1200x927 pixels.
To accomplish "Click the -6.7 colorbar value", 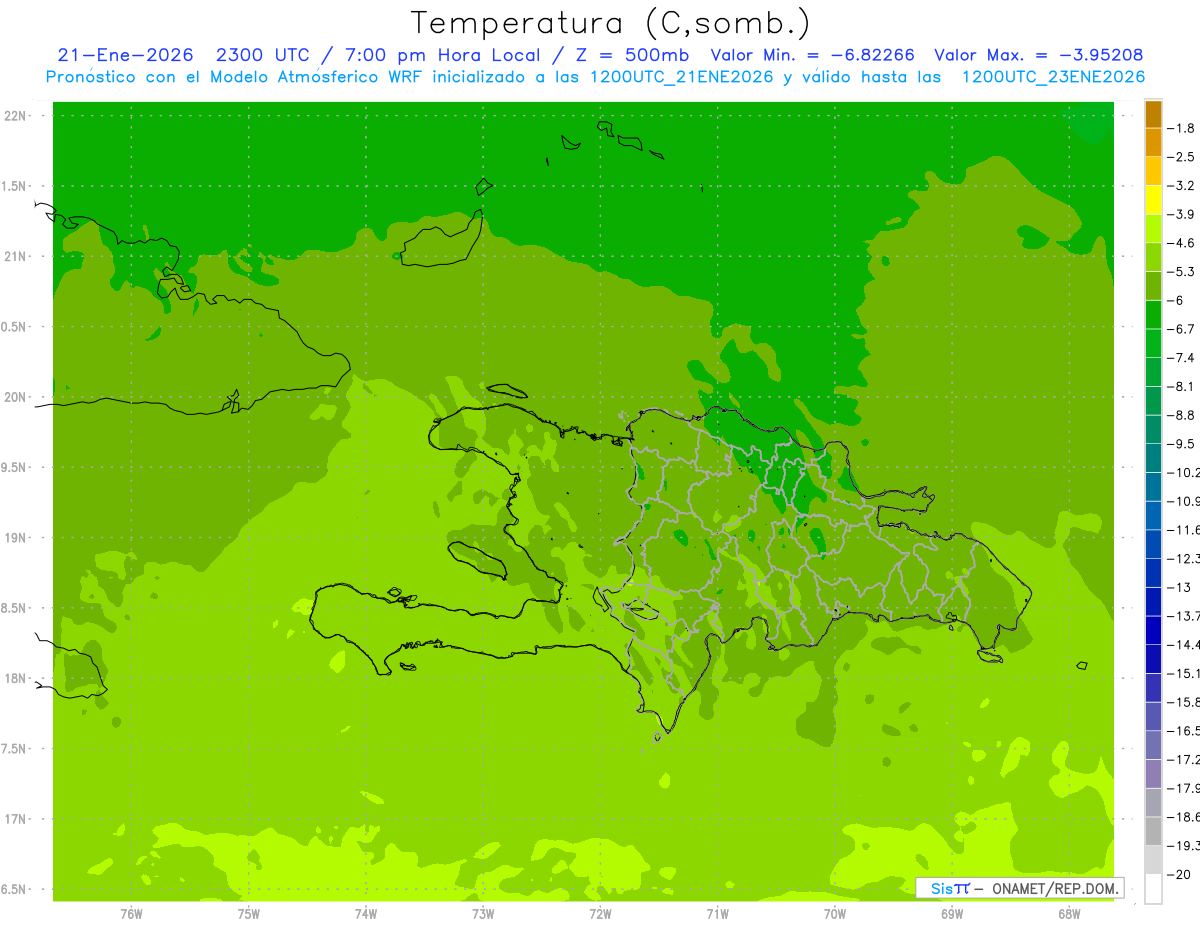I will tap(1182, 329).
